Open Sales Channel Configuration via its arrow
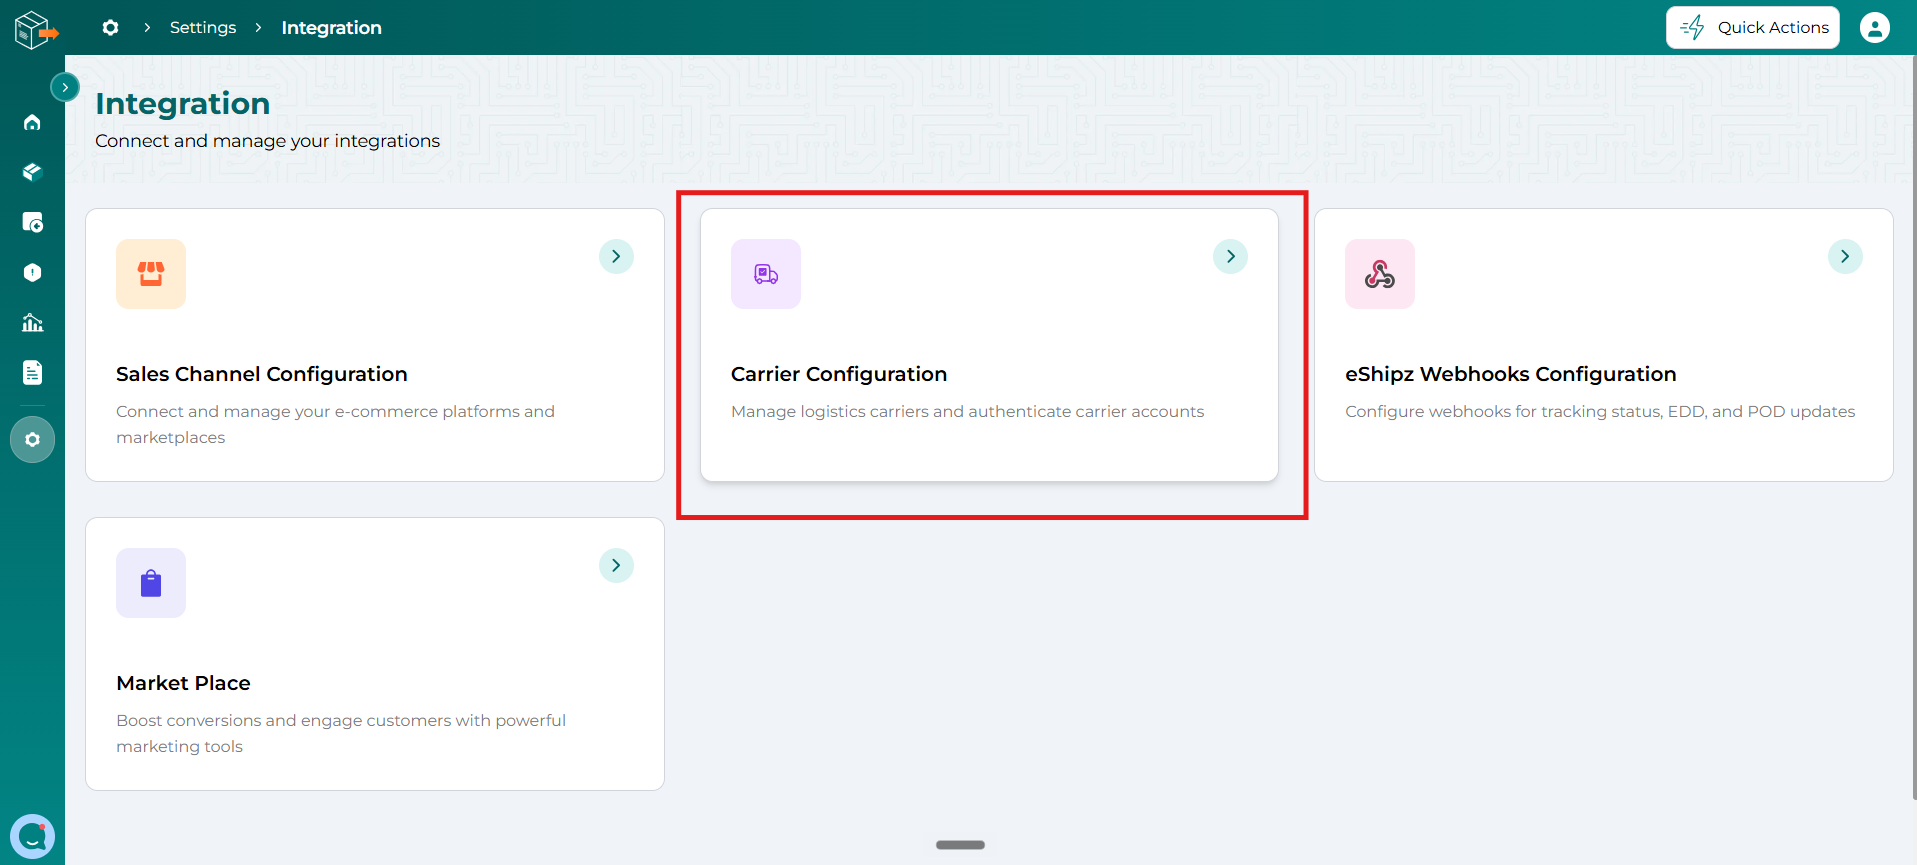 click(x=616, y=256)
